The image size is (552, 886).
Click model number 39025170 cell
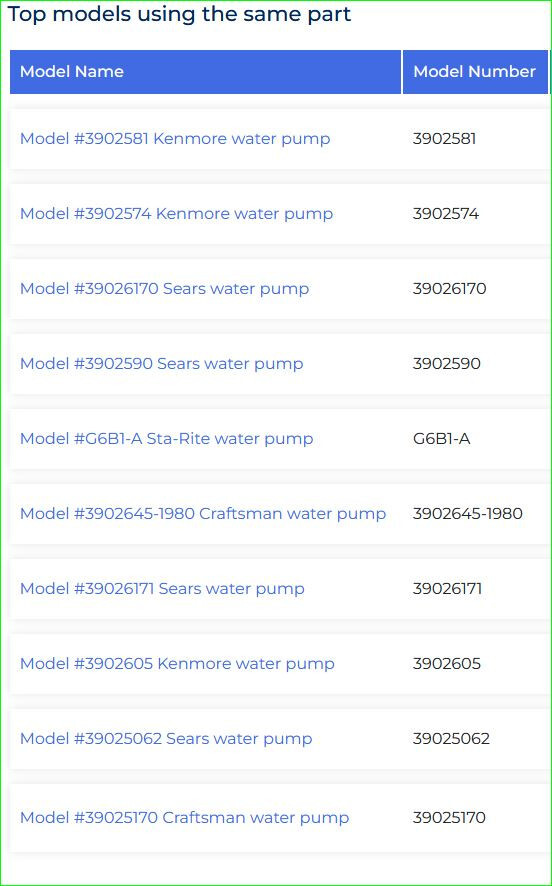point(449,818)
